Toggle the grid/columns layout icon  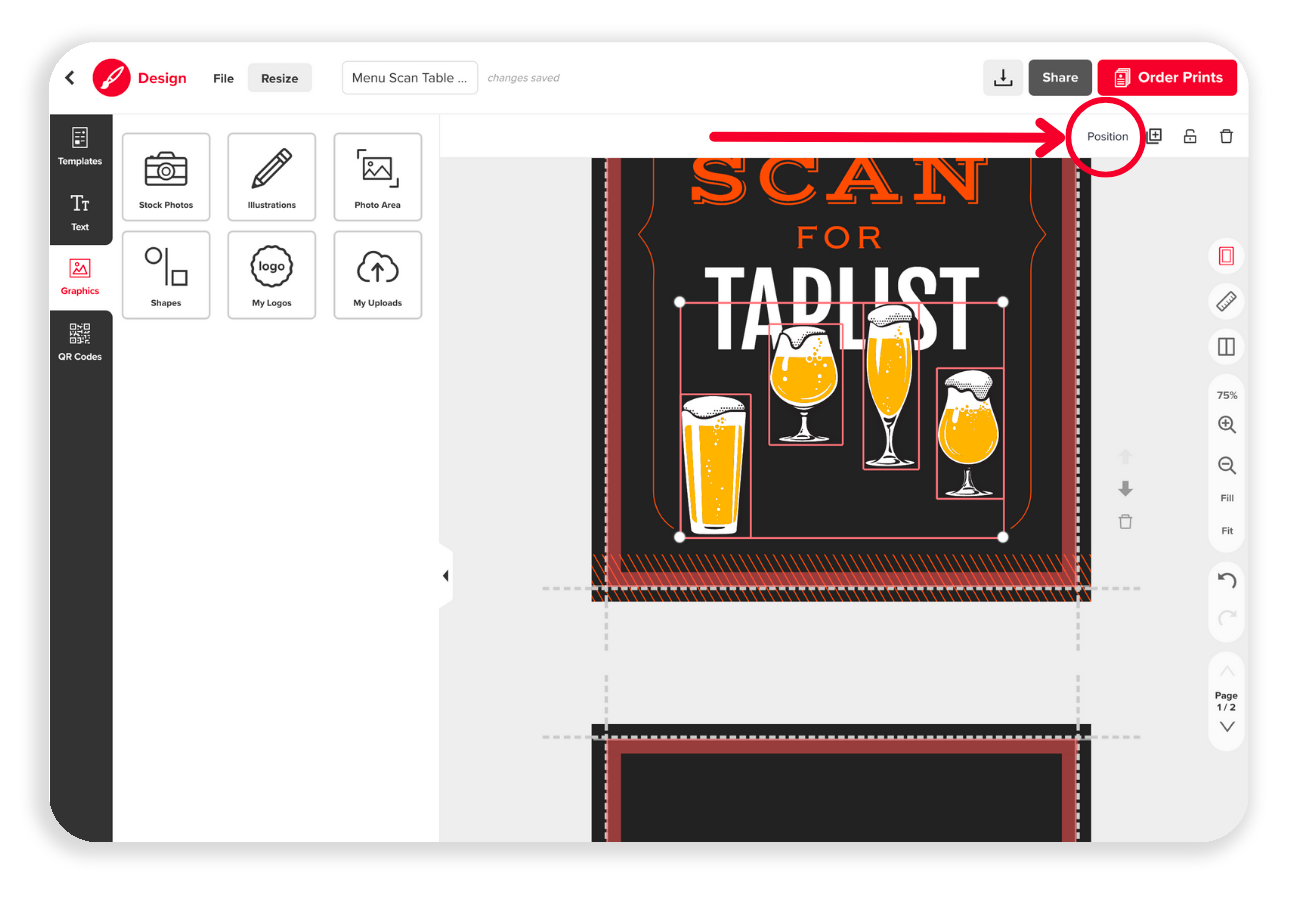tap(1227, 347)
